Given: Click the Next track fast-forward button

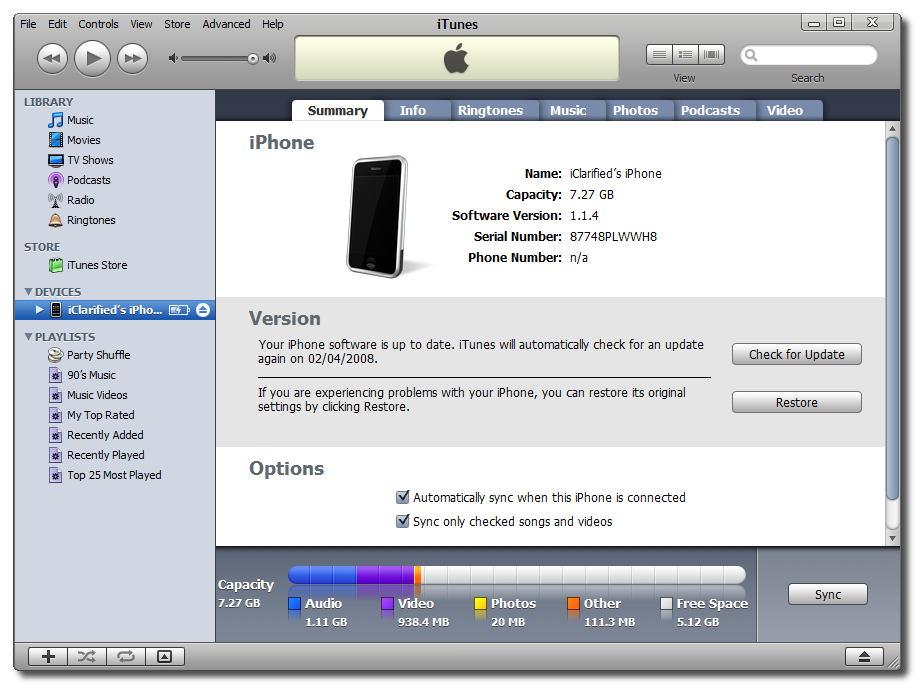Looking at the screenshot, I should 133,58.
